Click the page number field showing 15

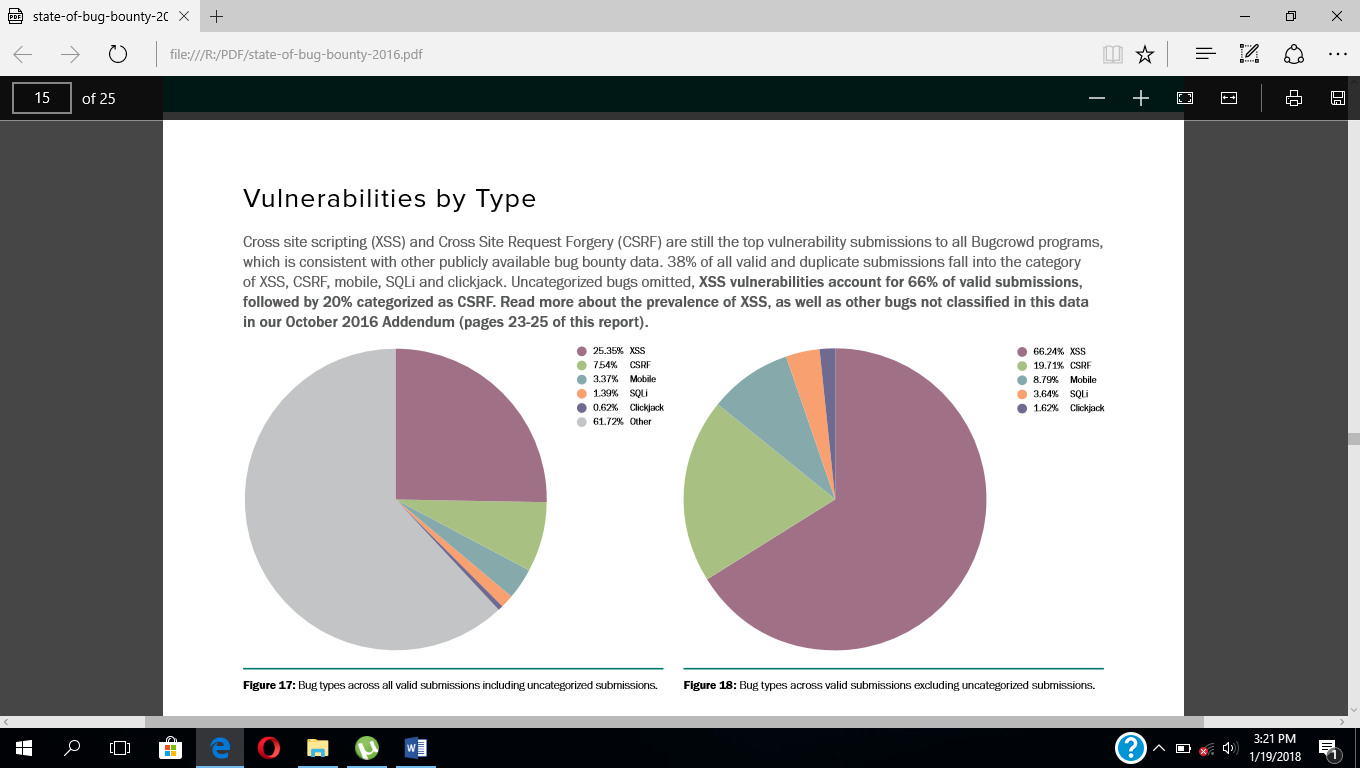41,97
